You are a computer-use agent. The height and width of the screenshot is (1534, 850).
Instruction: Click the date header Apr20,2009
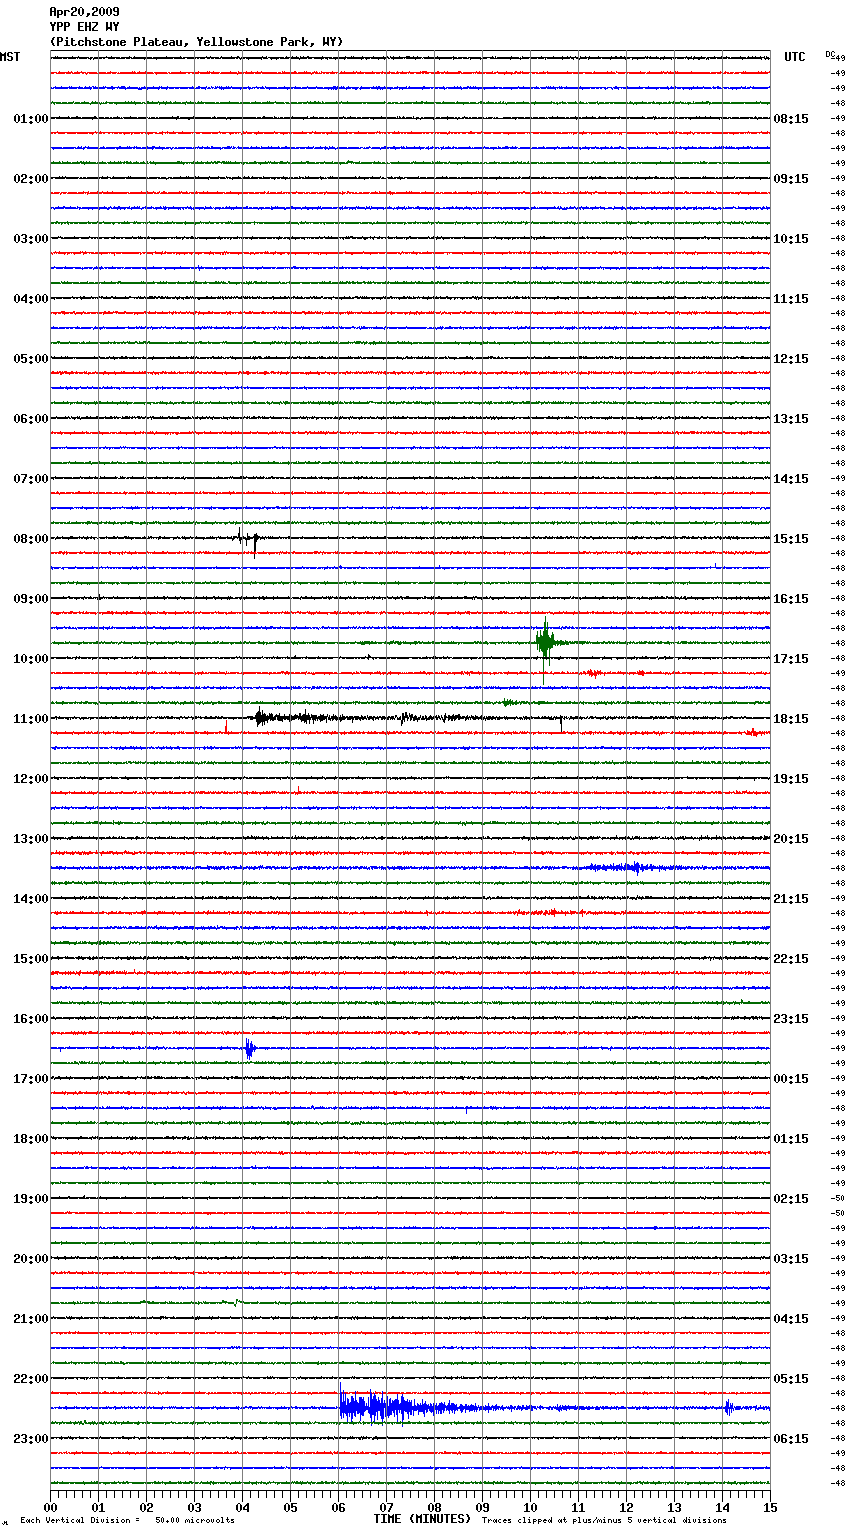tap(84, 12)
